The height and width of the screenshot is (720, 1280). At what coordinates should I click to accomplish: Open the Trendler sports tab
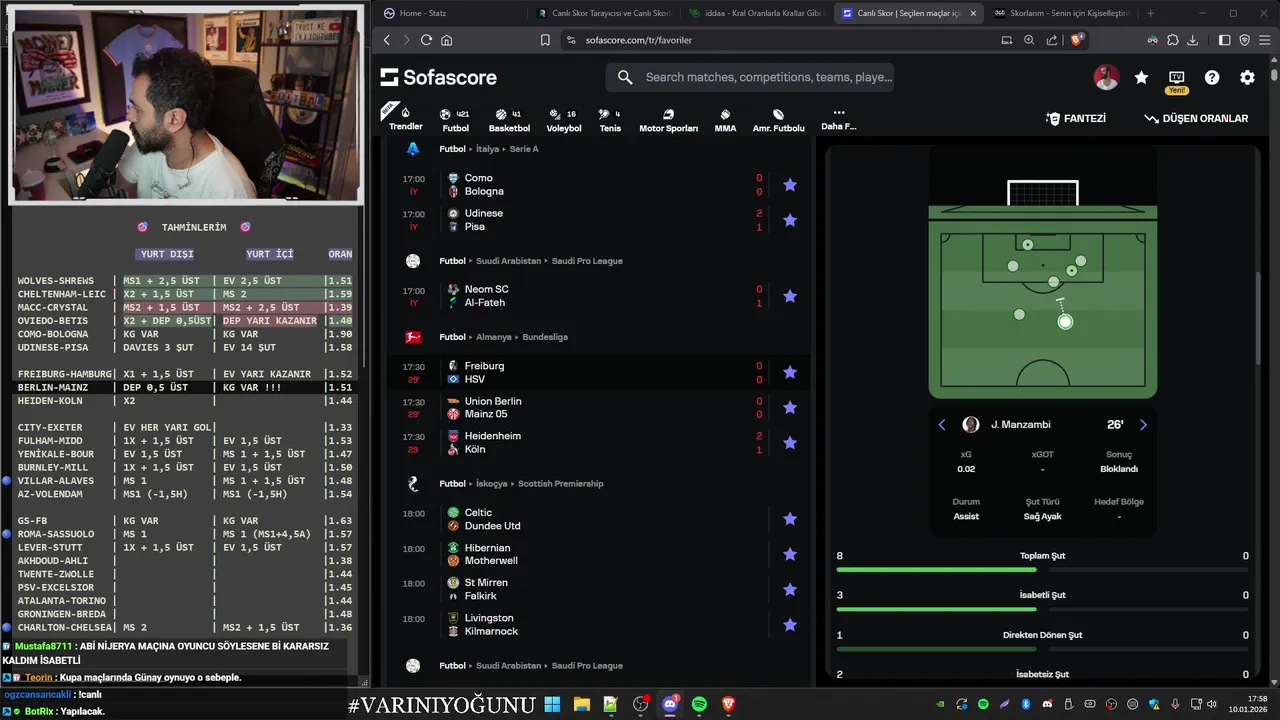405,118
